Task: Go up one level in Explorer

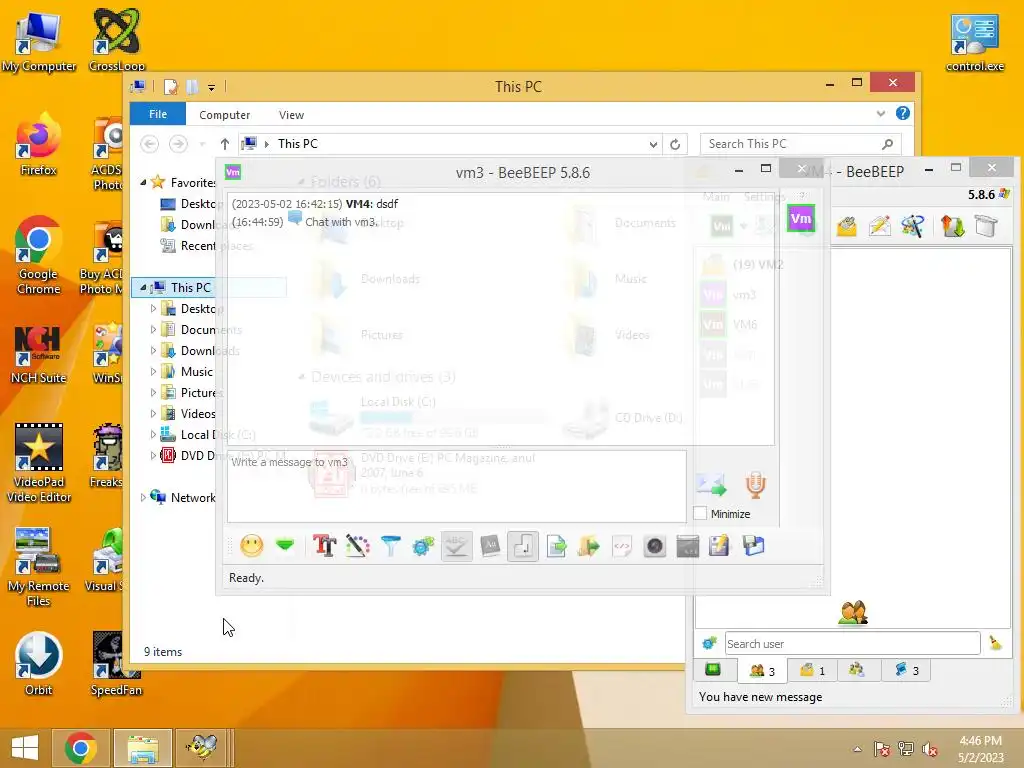Action: point(225,144)
